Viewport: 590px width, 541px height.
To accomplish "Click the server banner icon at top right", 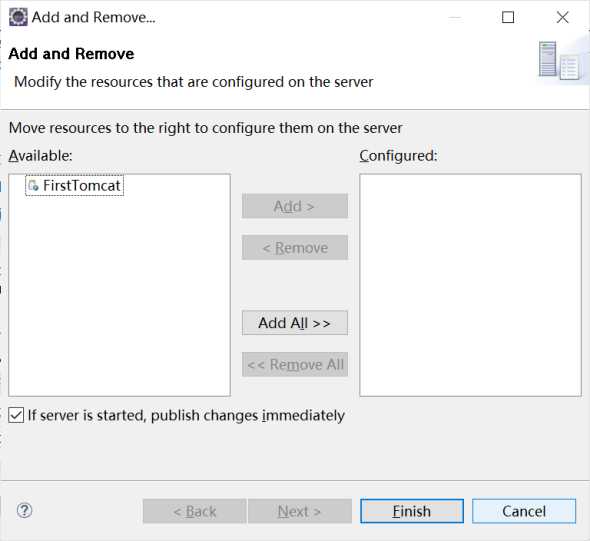I will tap(560, 60).
